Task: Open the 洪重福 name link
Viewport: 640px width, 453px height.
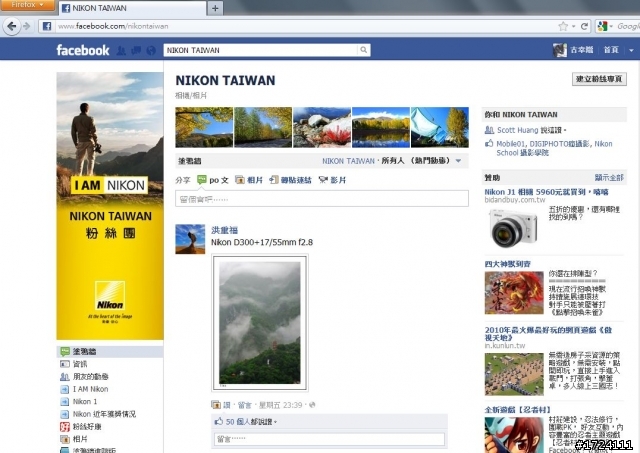Action: pos(224,230)
